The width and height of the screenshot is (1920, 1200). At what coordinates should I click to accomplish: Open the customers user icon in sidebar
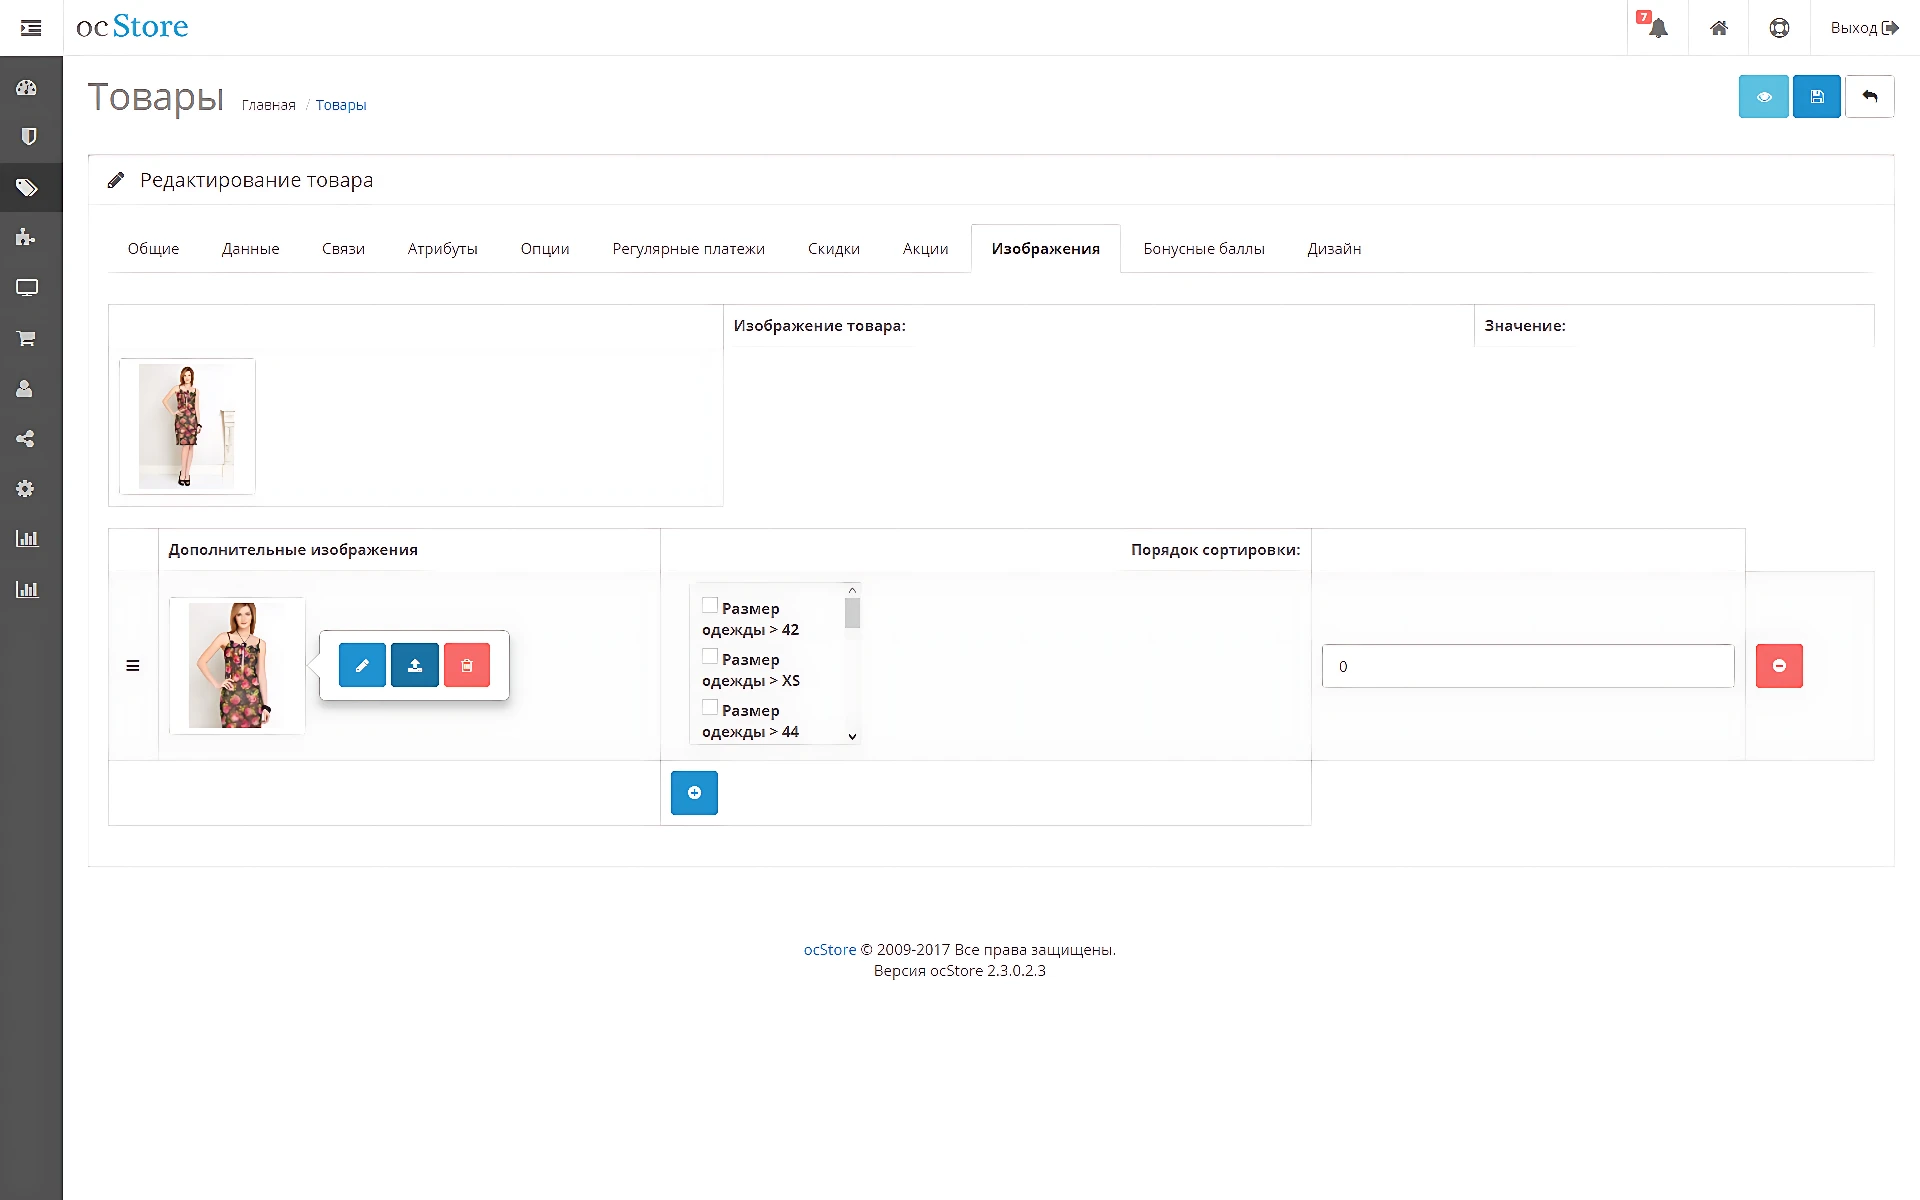tap(25, 388)
